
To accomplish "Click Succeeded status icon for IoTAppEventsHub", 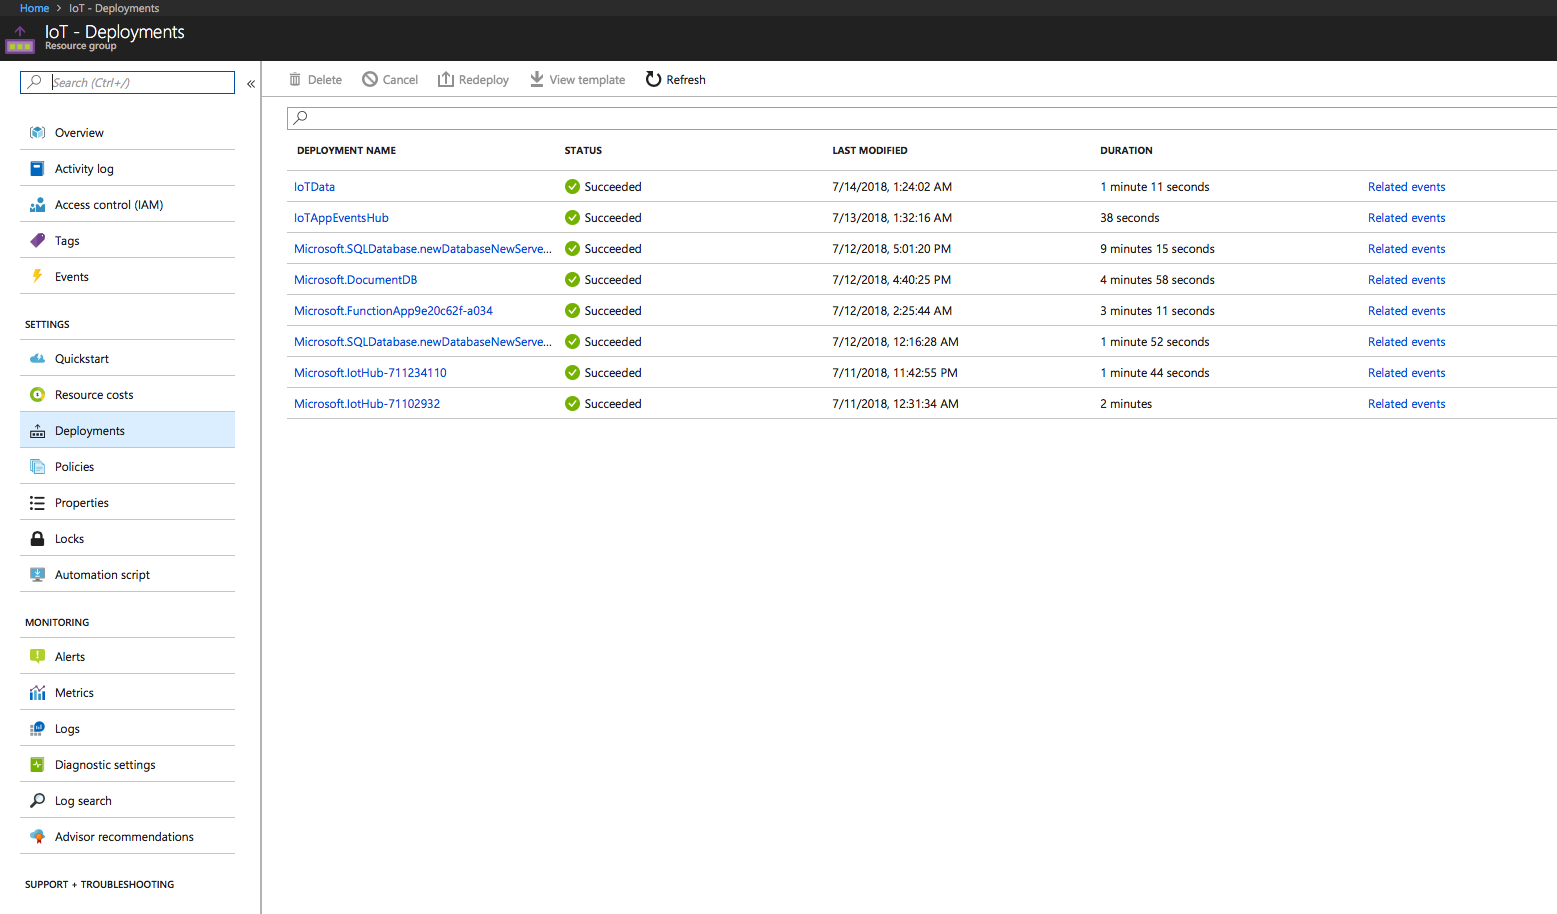I will pos(572,218).
